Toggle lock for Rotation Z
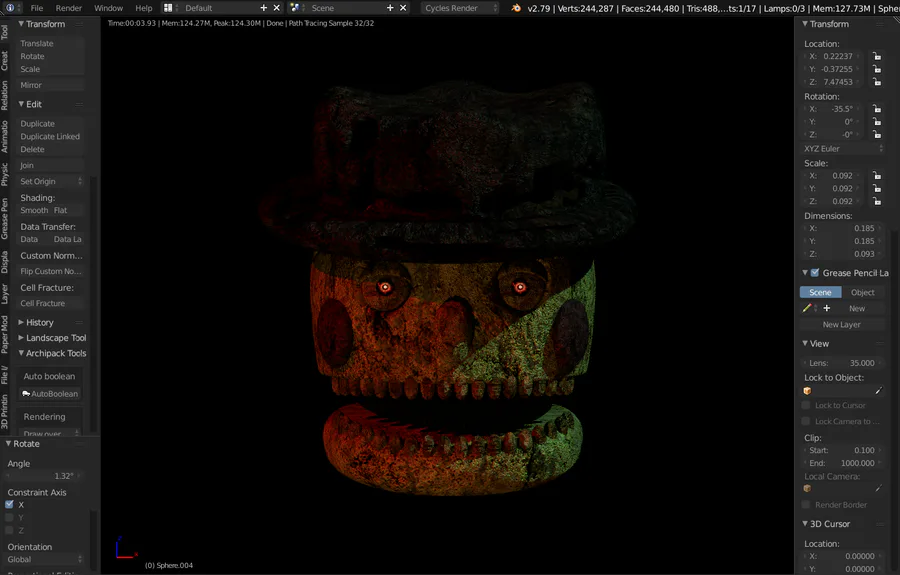 [877, 134]
